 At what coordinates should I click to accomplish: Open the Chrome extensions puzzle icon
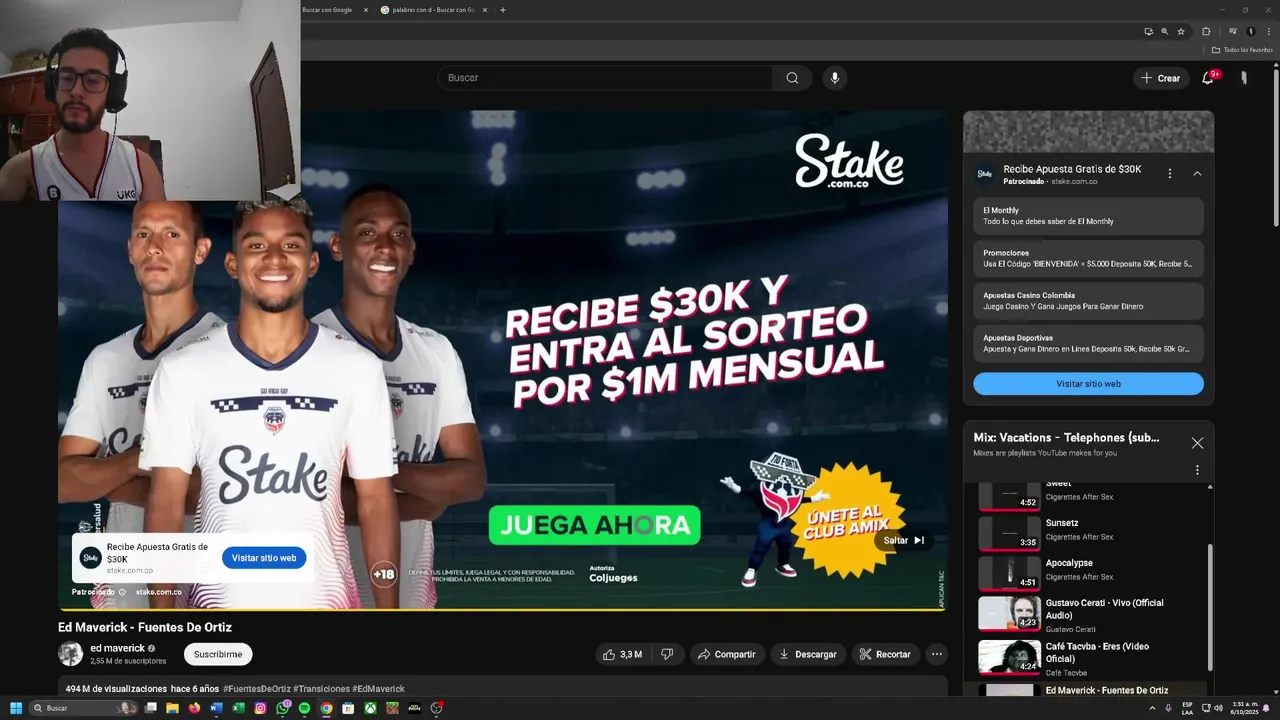[x=1206, y=31]
